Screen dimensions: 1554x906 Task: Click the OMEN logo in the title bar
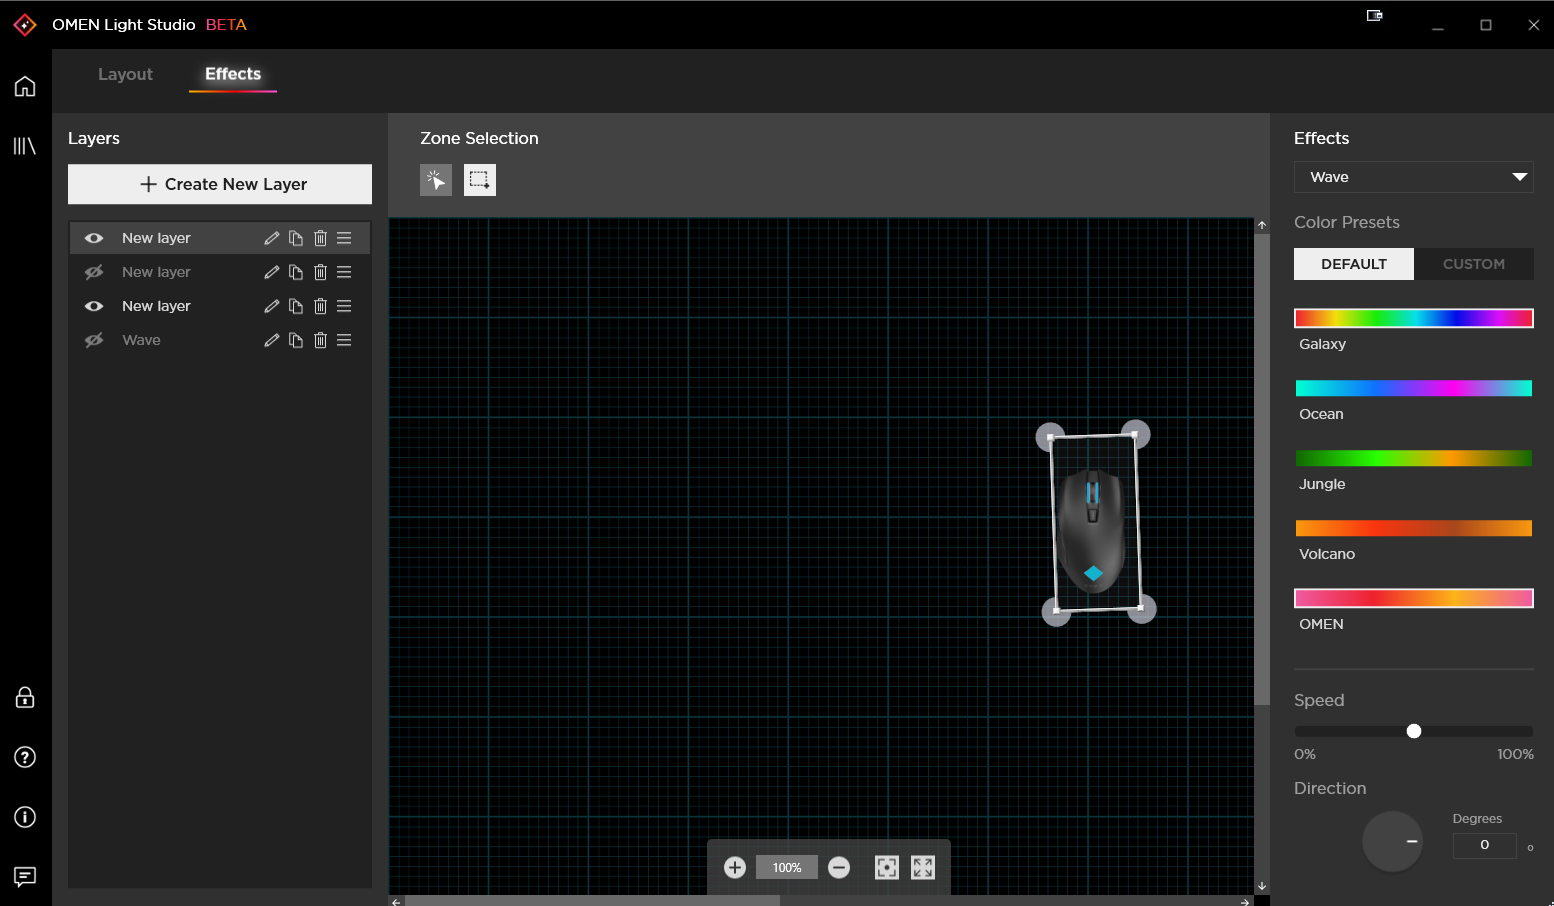click(x=25, y=25)
